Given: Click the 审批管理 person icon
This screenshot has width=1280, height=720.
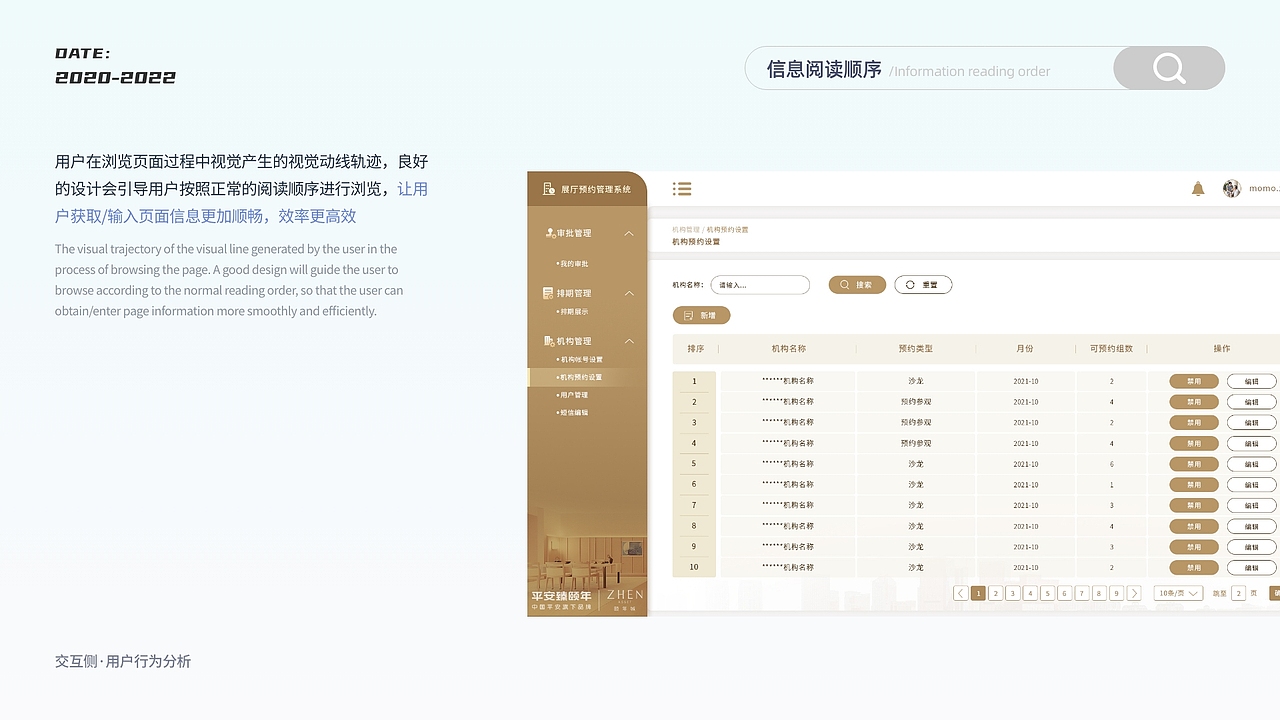Looking at the screenshot, I should [549, 233].
